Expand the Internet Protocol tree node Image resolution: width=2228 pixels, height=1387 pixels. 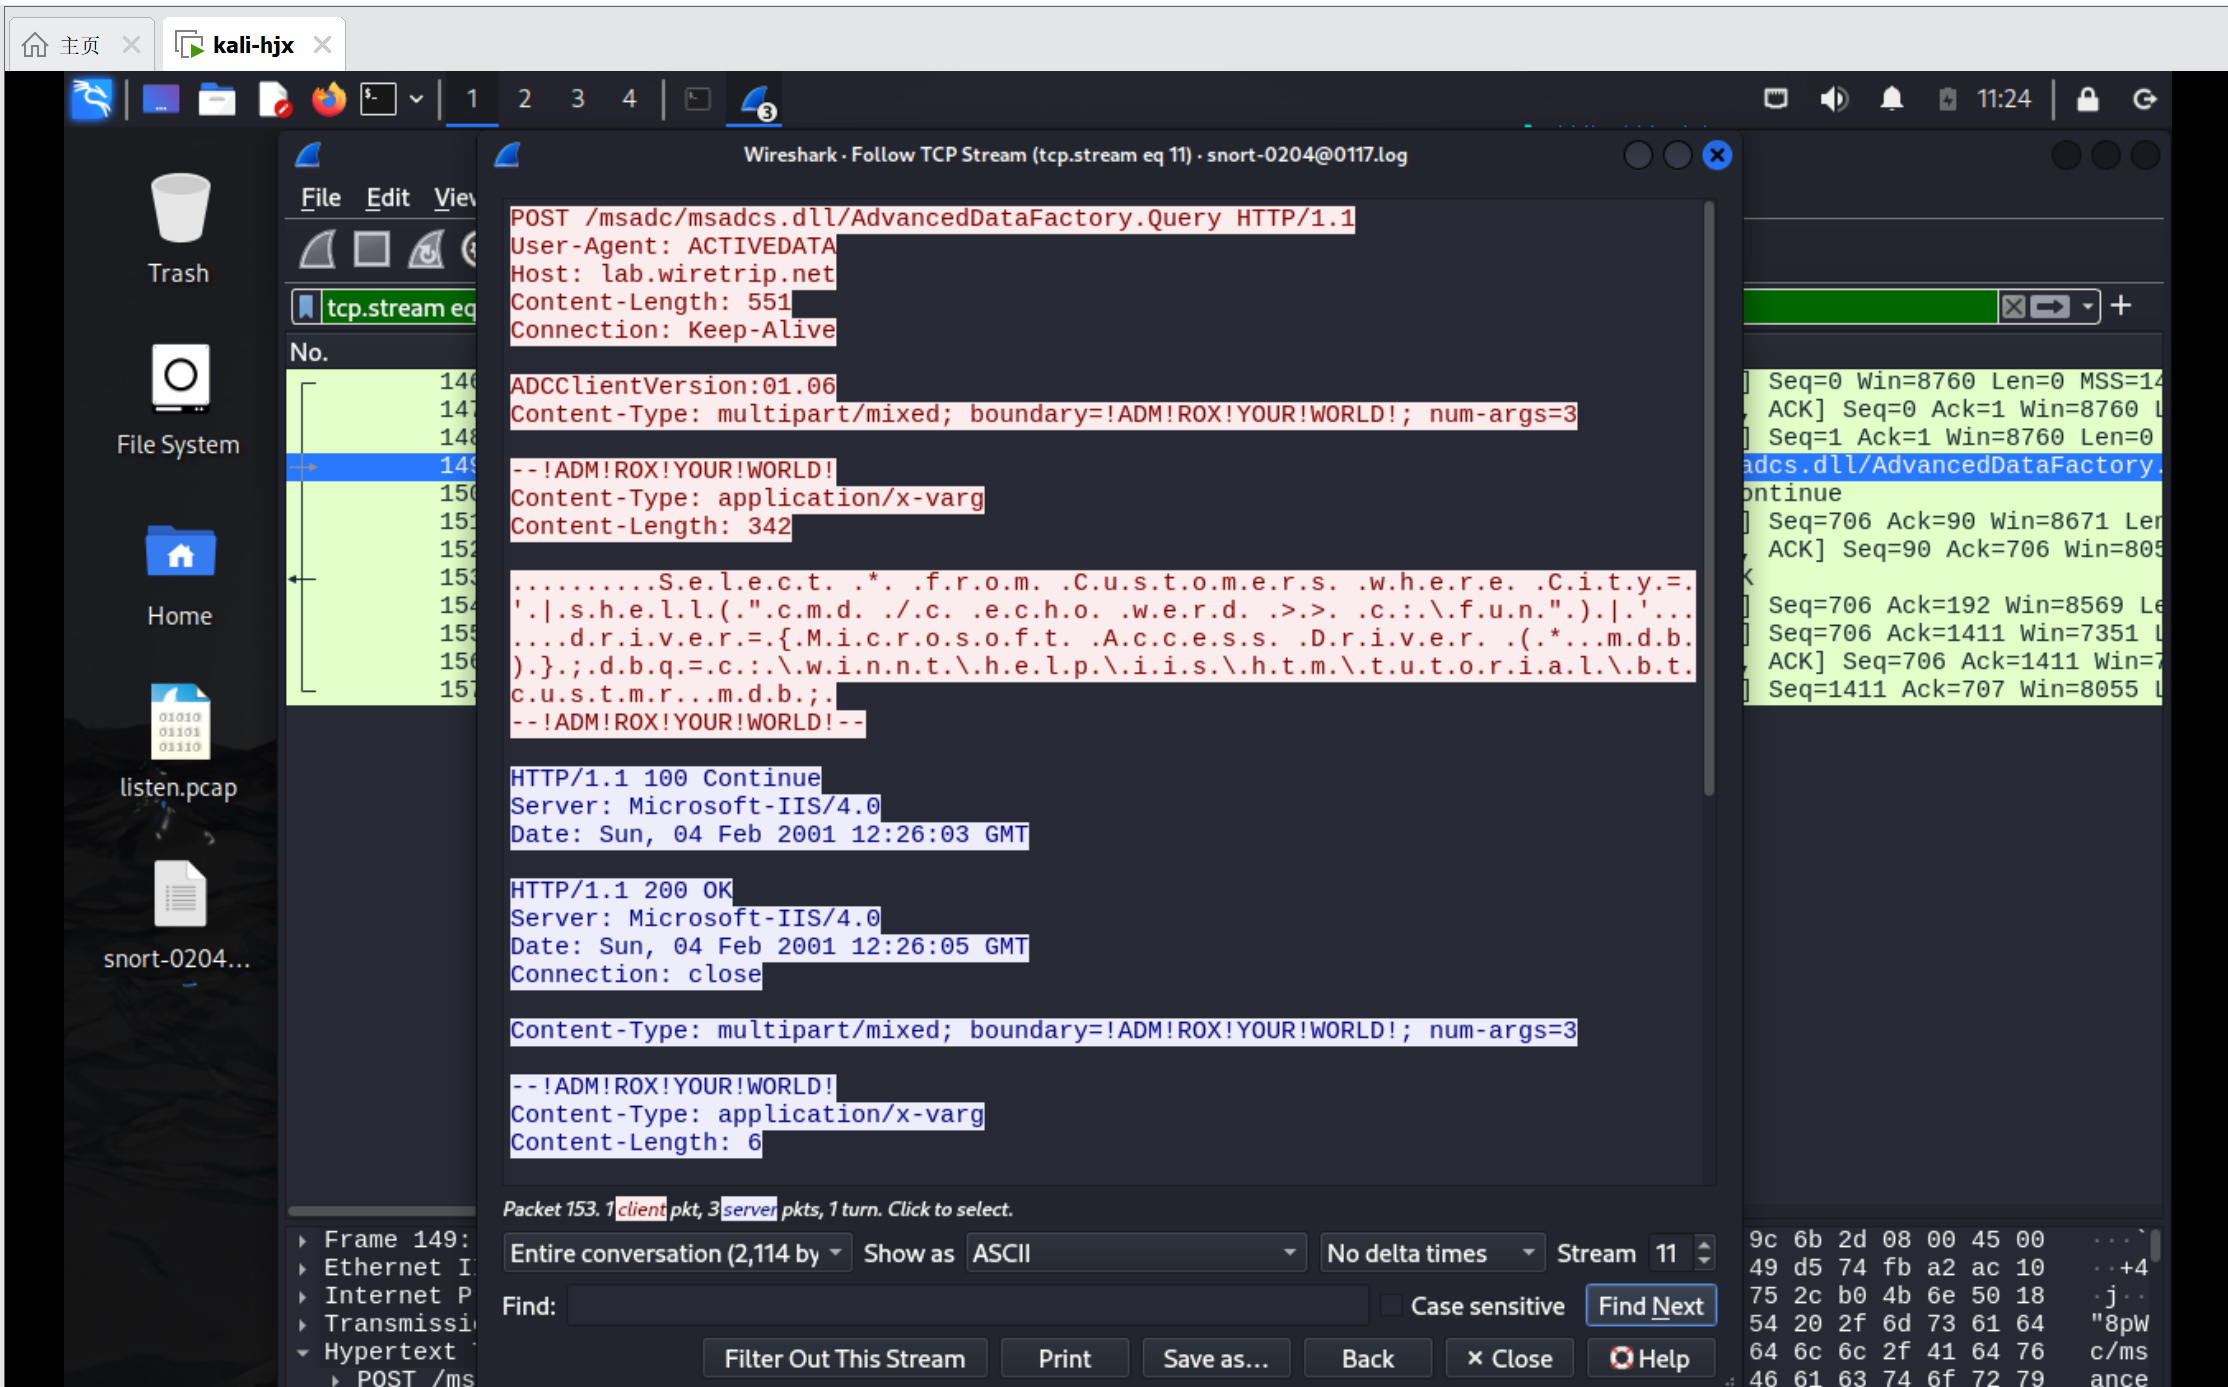coord(302,1296)
